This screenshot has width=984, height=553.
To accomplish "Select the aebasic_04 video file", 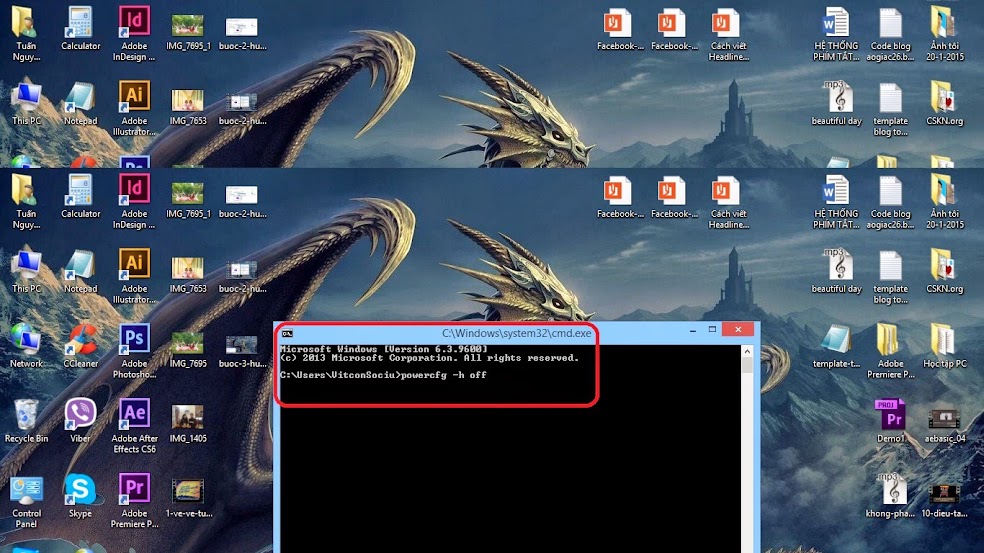I will 944,425.
